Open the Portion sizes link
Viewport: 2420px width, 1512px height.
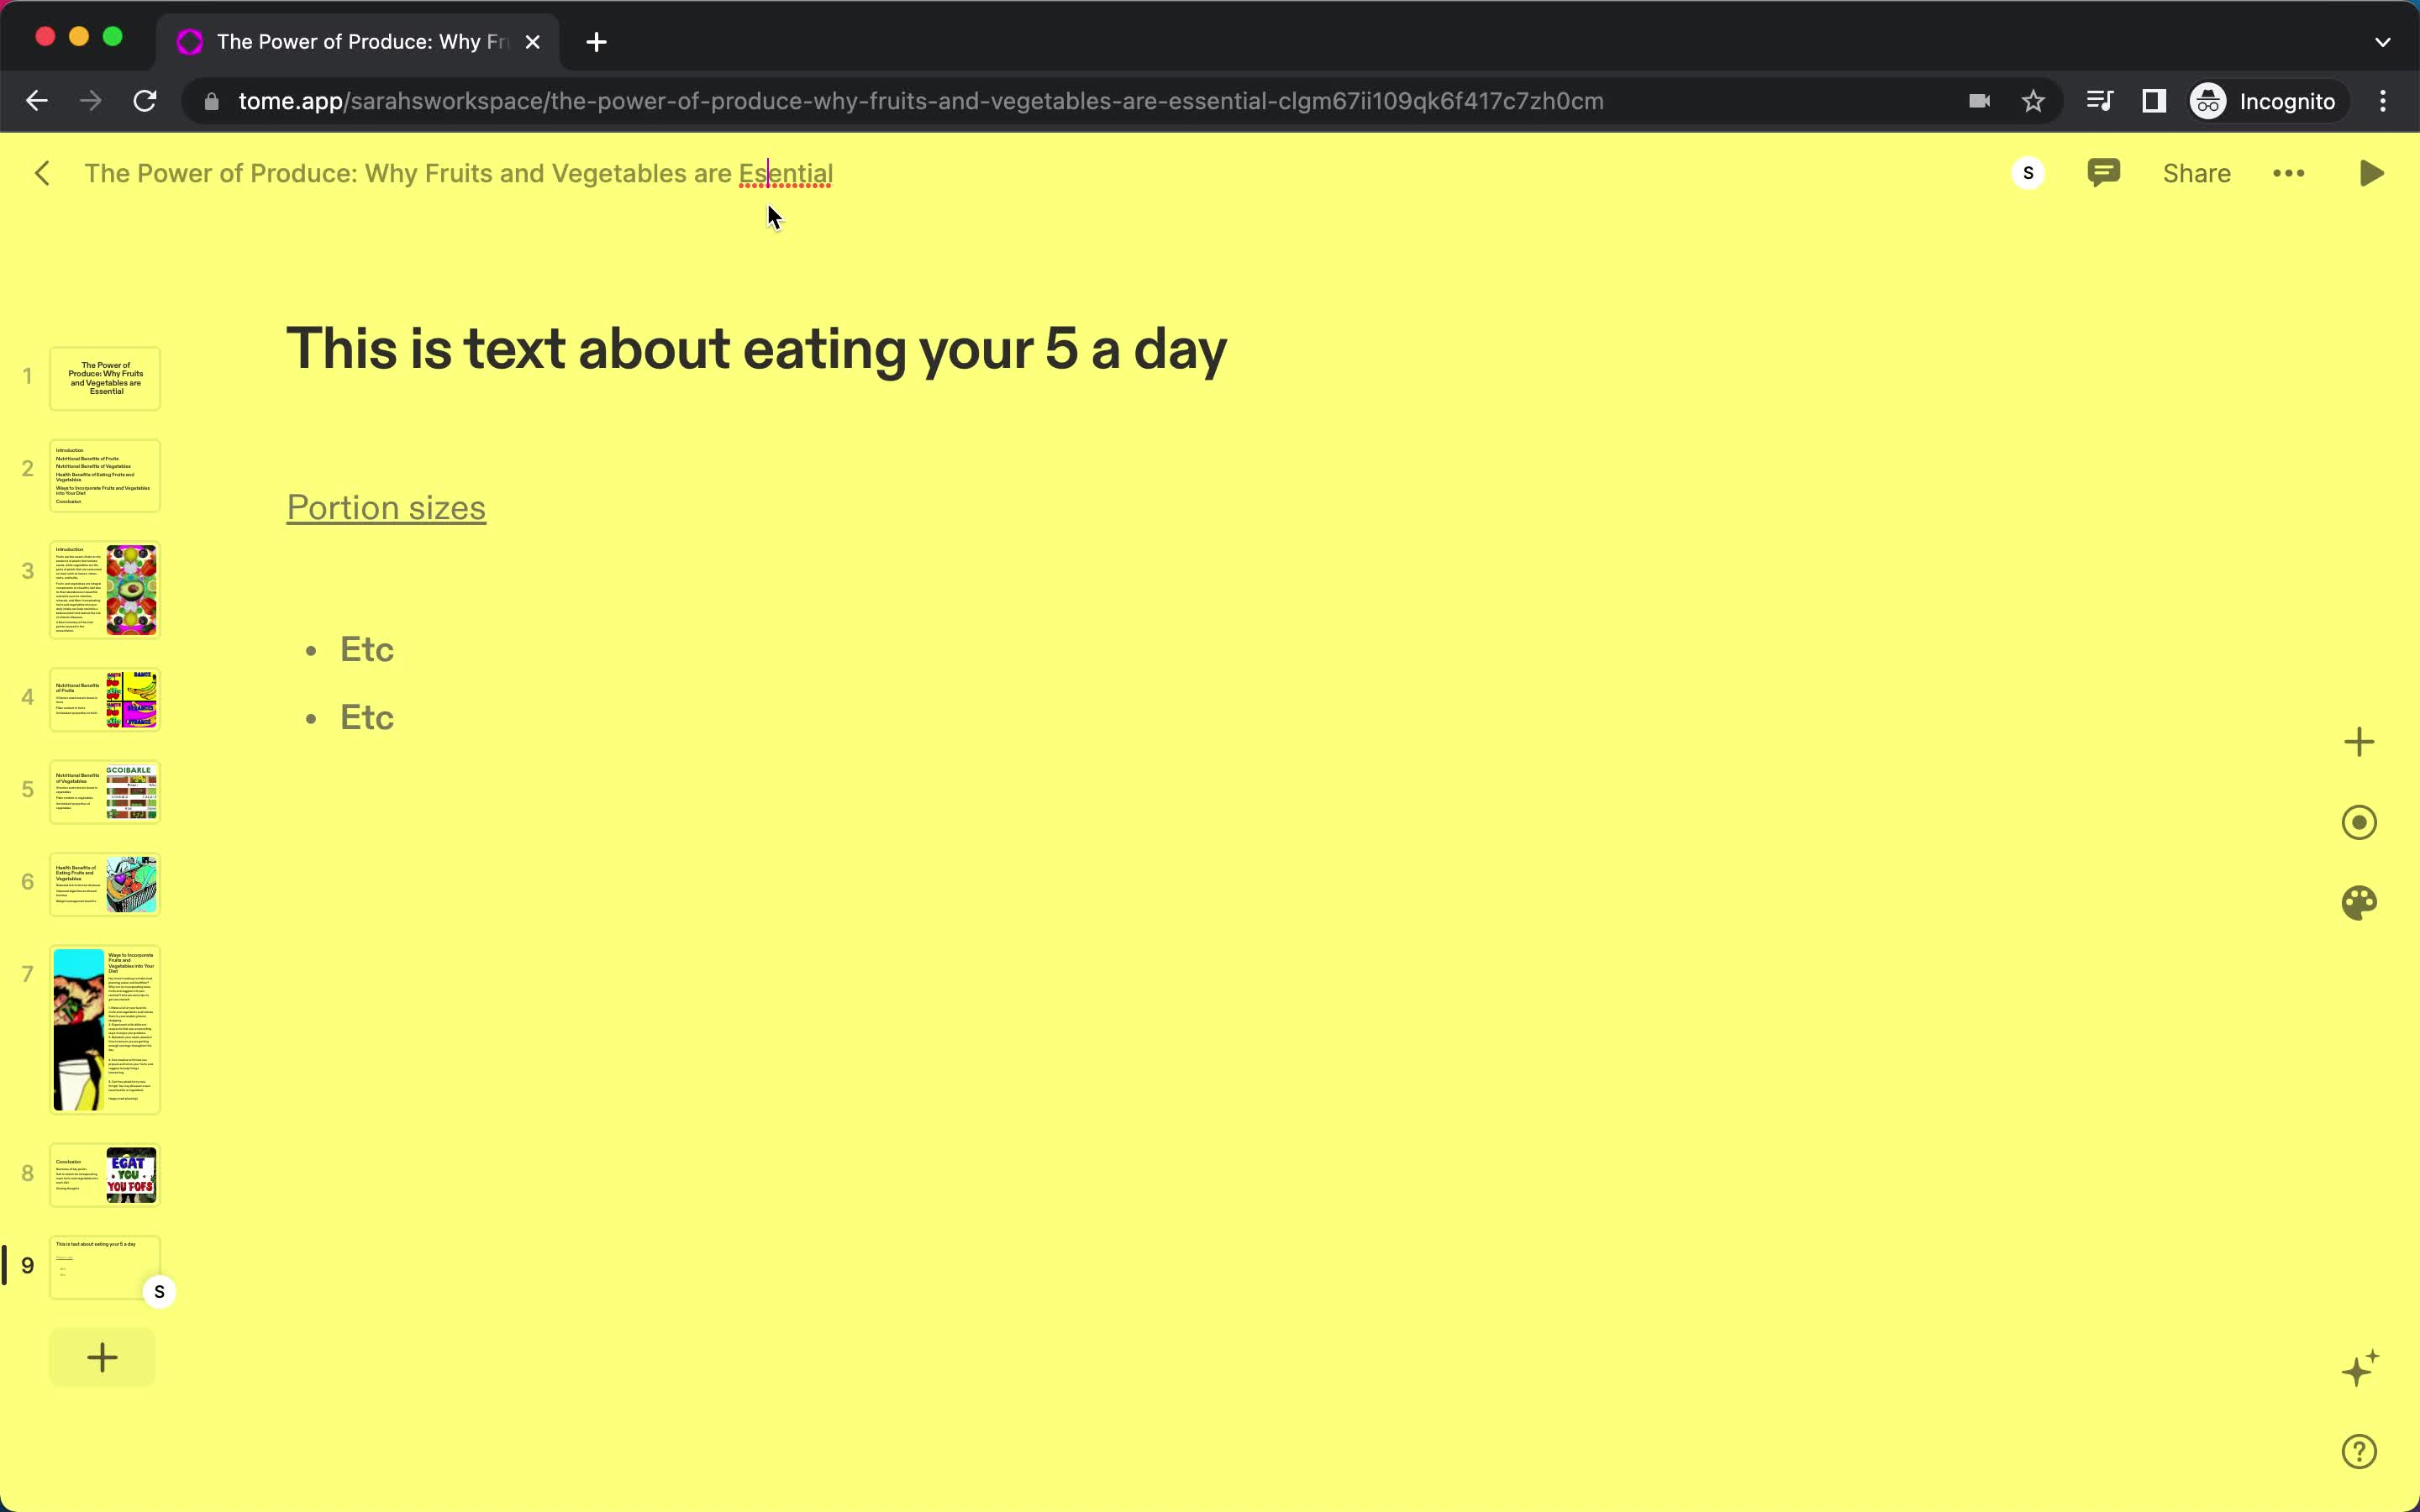[x=385, y=507]
